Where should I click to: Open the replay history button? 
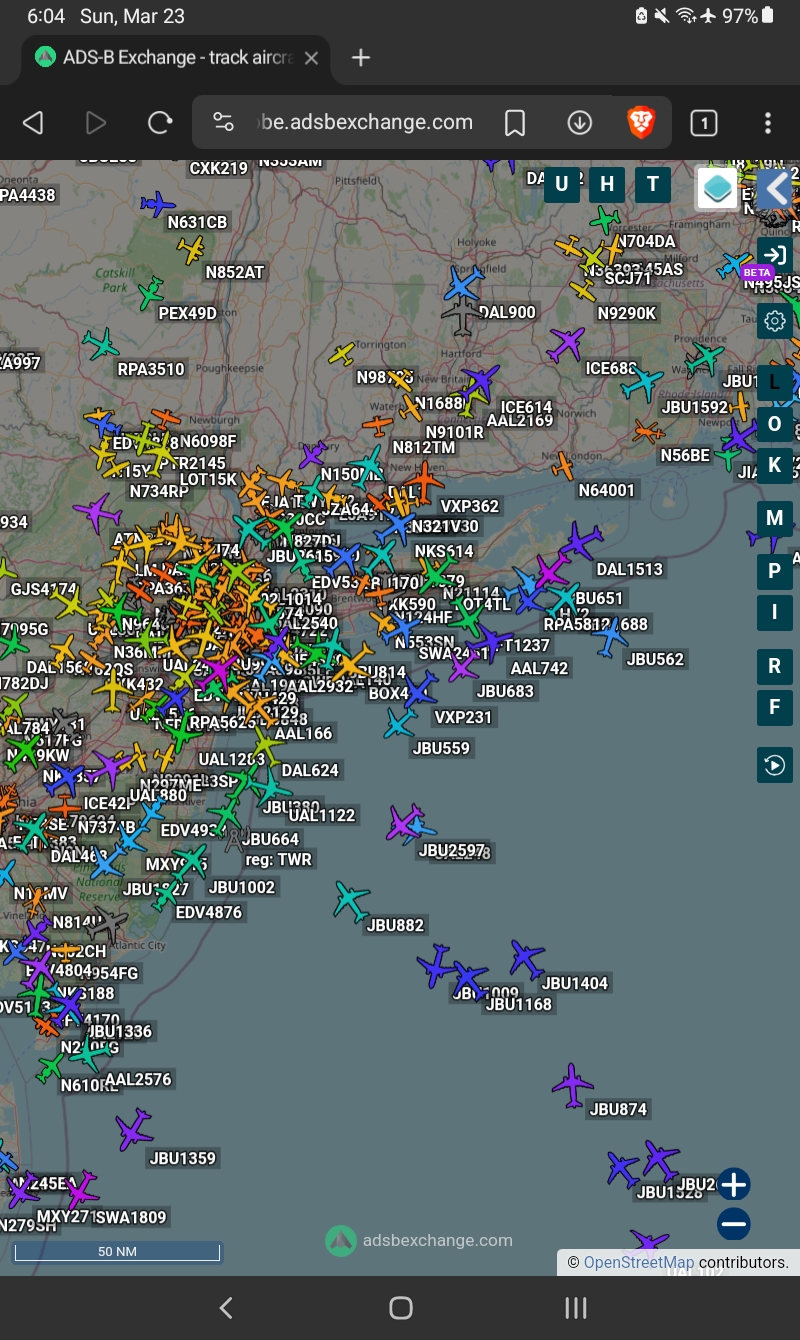click(x=775, y=765)
